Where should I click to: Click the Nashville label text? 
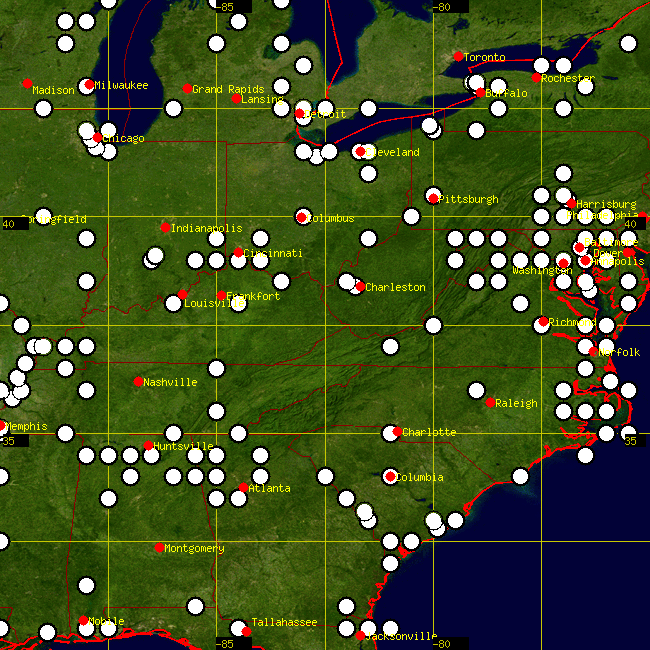[170, 382]
